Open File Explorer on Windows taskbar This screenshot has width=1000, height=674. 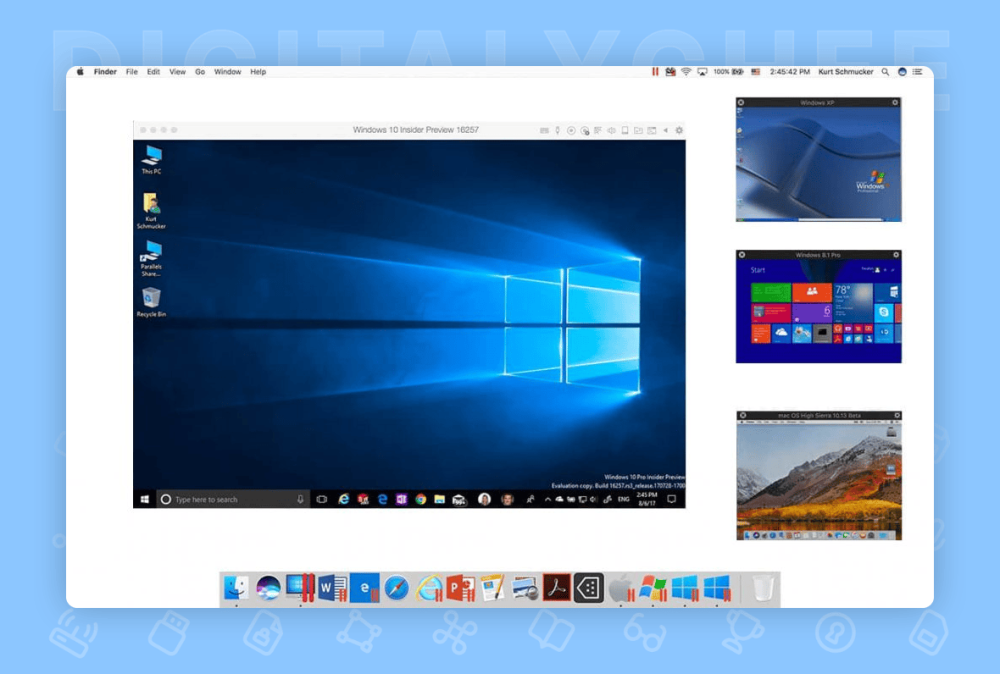click(x=439, y=499)
